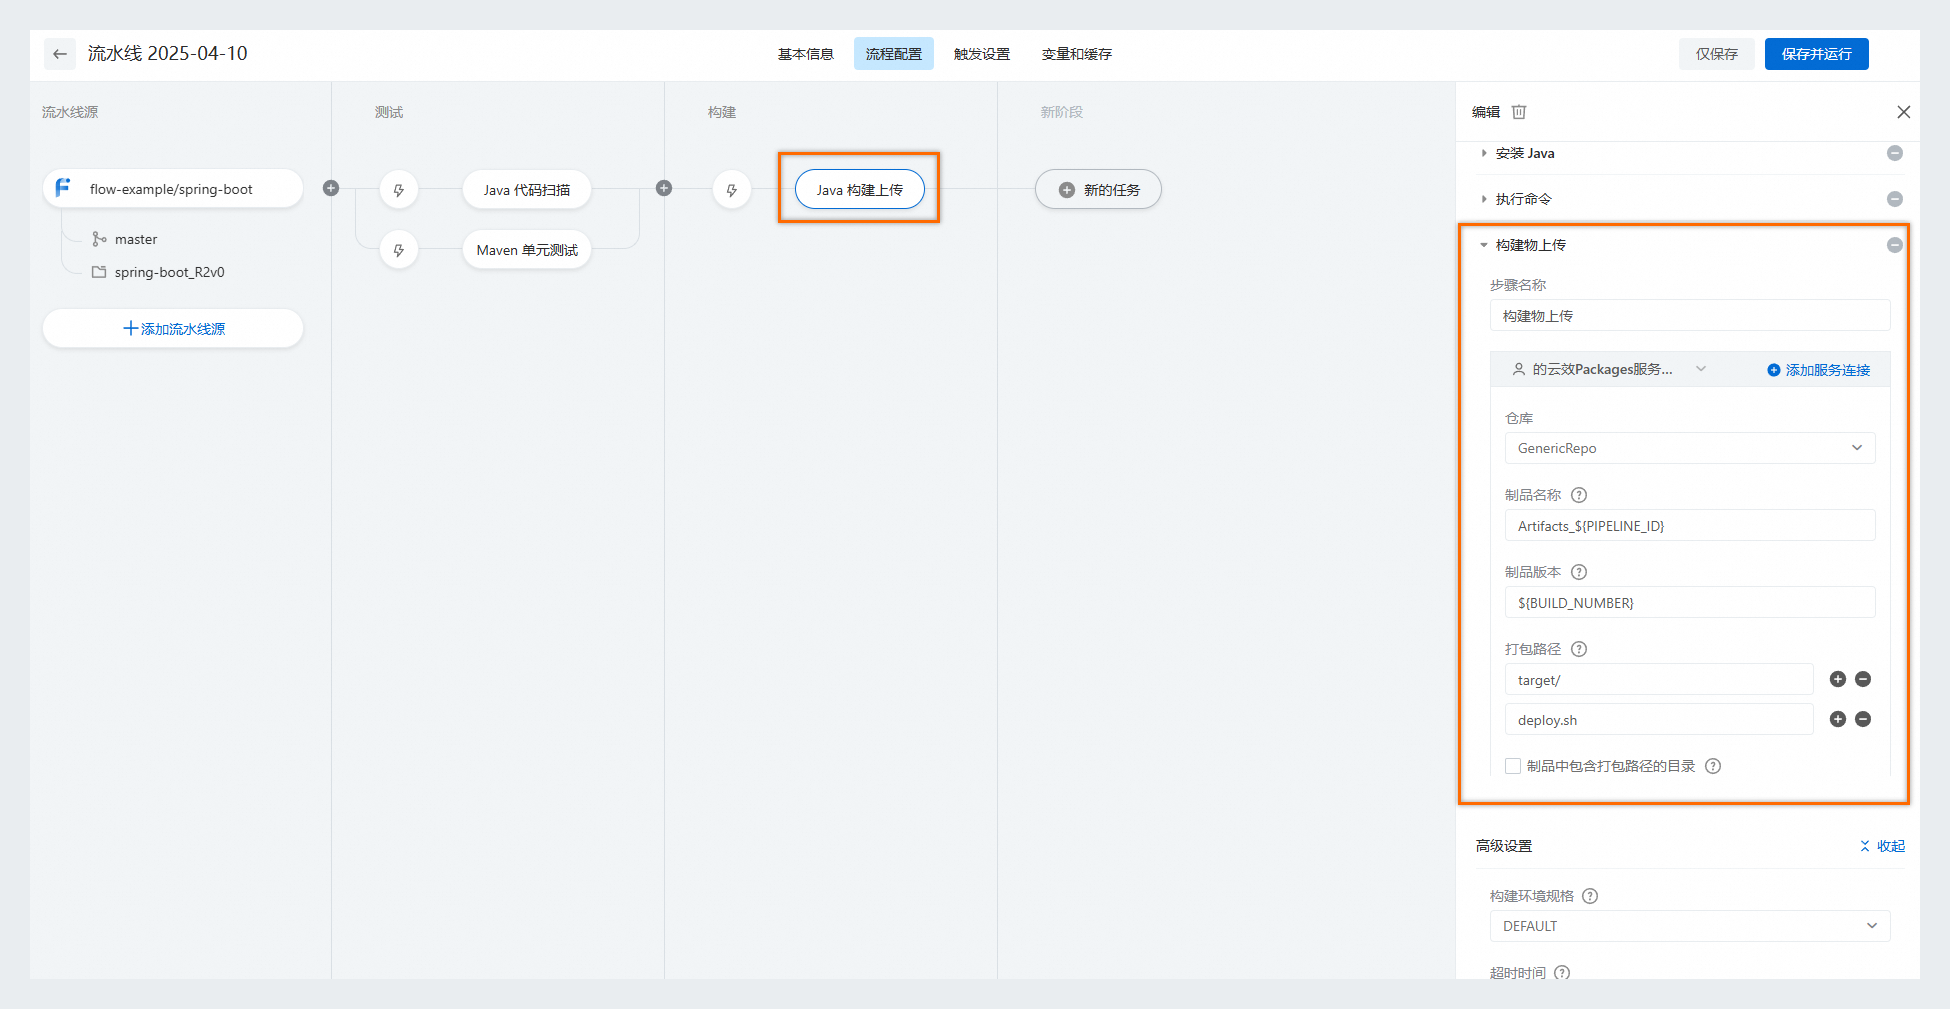Remove the target/ packaging path
Screen dimensions: 1950x1009
[1863, 679]
